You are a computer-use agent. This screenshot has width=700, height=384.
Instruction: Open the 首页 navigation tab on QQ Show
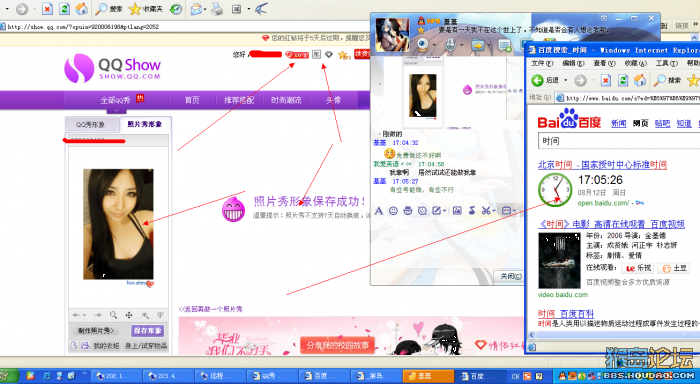(x=192, y=100)
